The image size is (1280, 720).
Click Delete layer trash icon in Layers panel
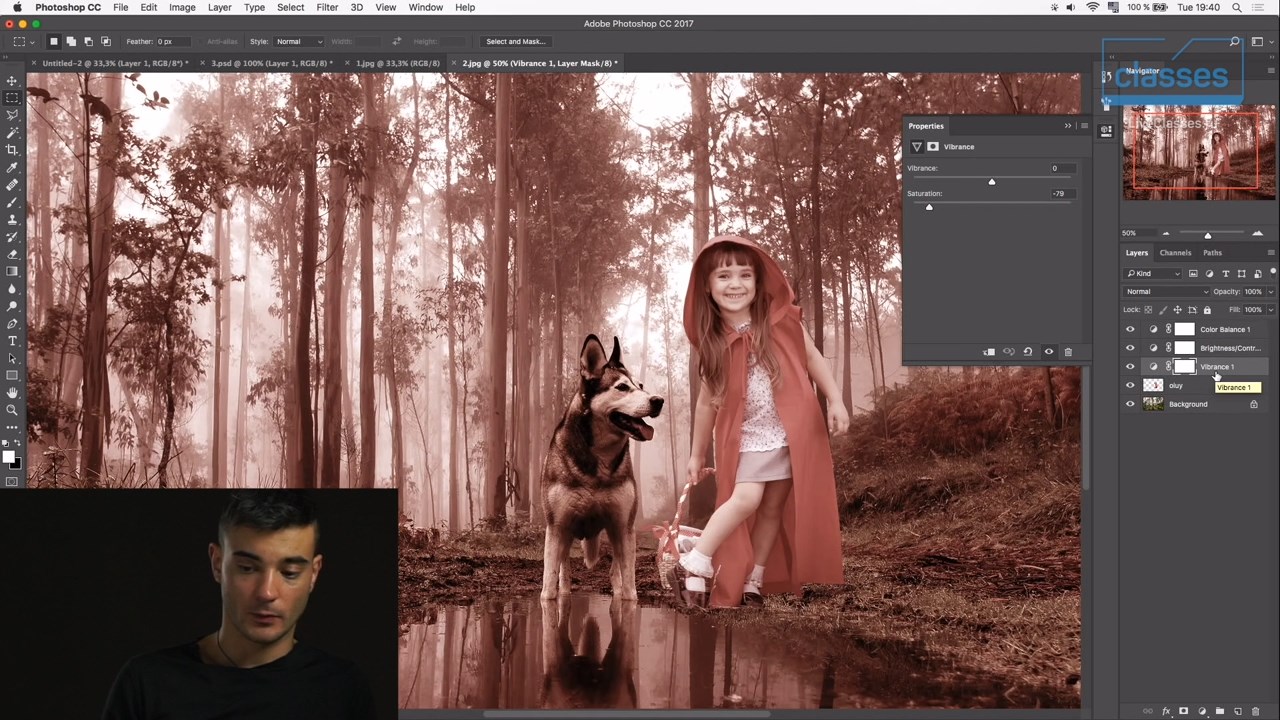(x=1256, y=711)
